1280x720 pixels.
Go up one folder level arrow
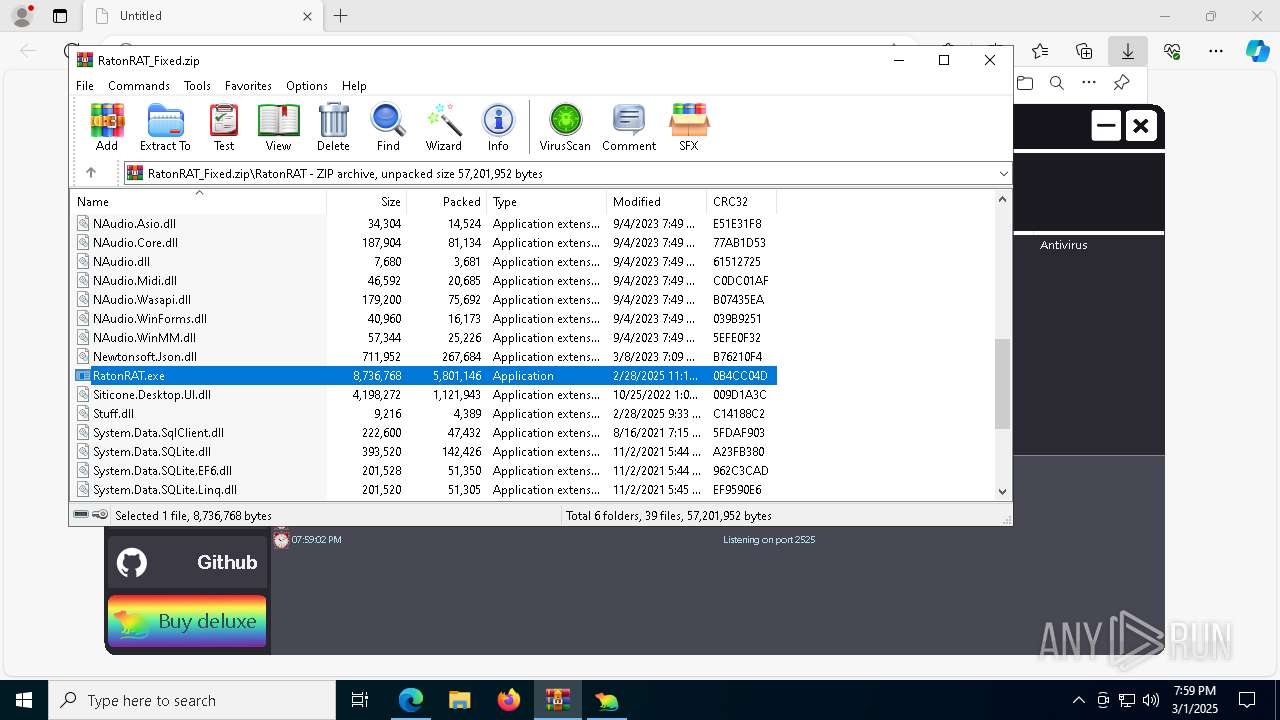pyautogui.click(x=90, y=173)
